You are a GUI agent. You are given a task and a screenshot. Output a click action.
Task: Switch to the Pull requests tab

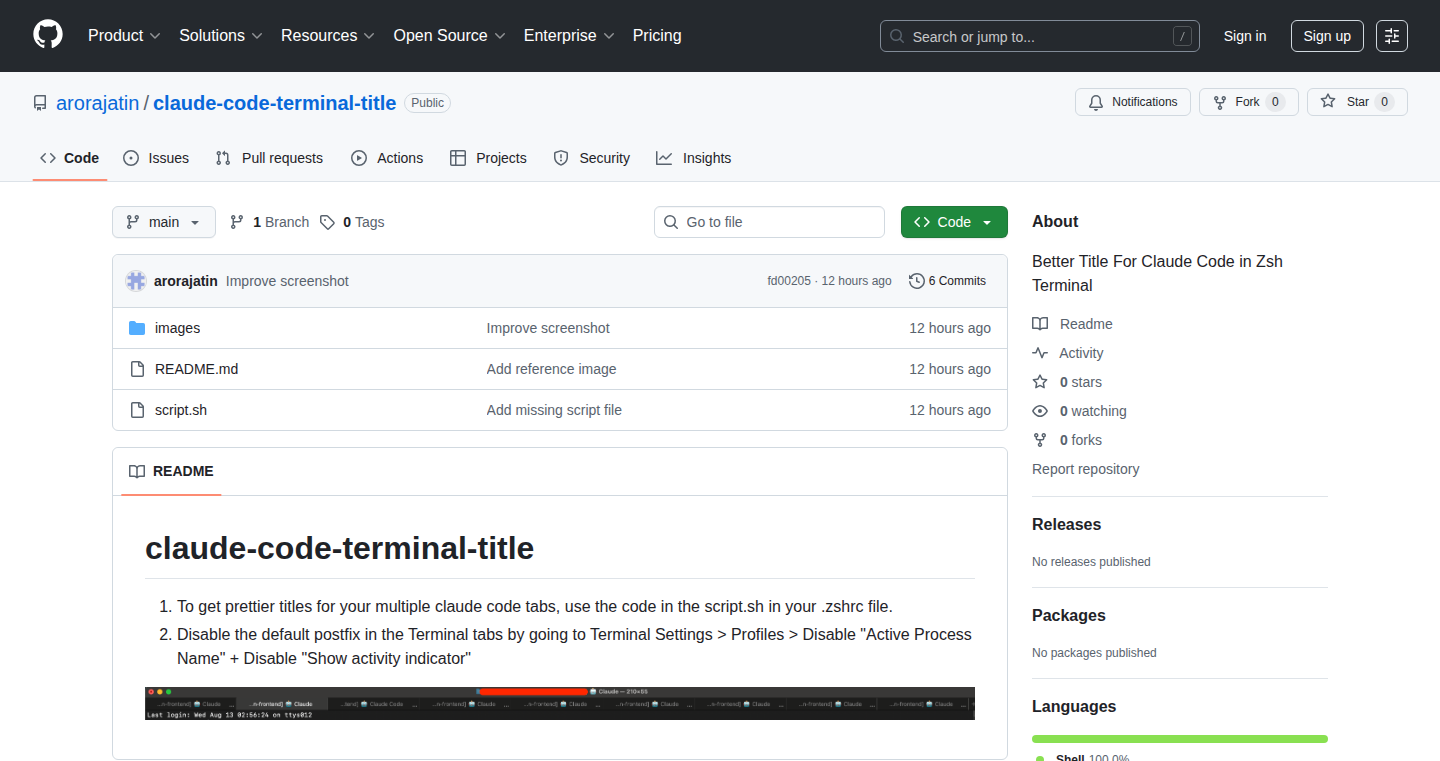(x=270, y=158)
